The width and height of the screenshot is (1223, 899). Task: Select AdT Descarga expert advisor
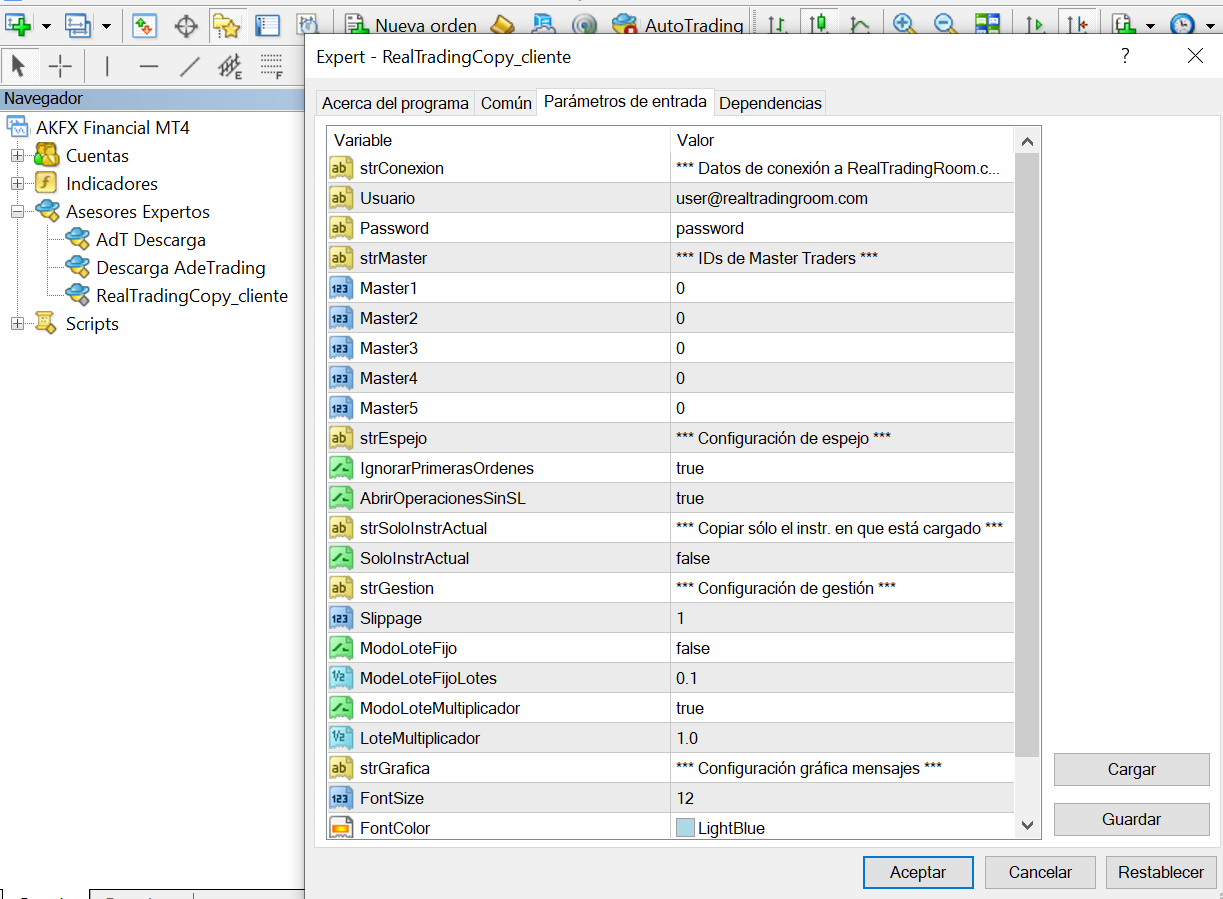[x=151, y=240]
